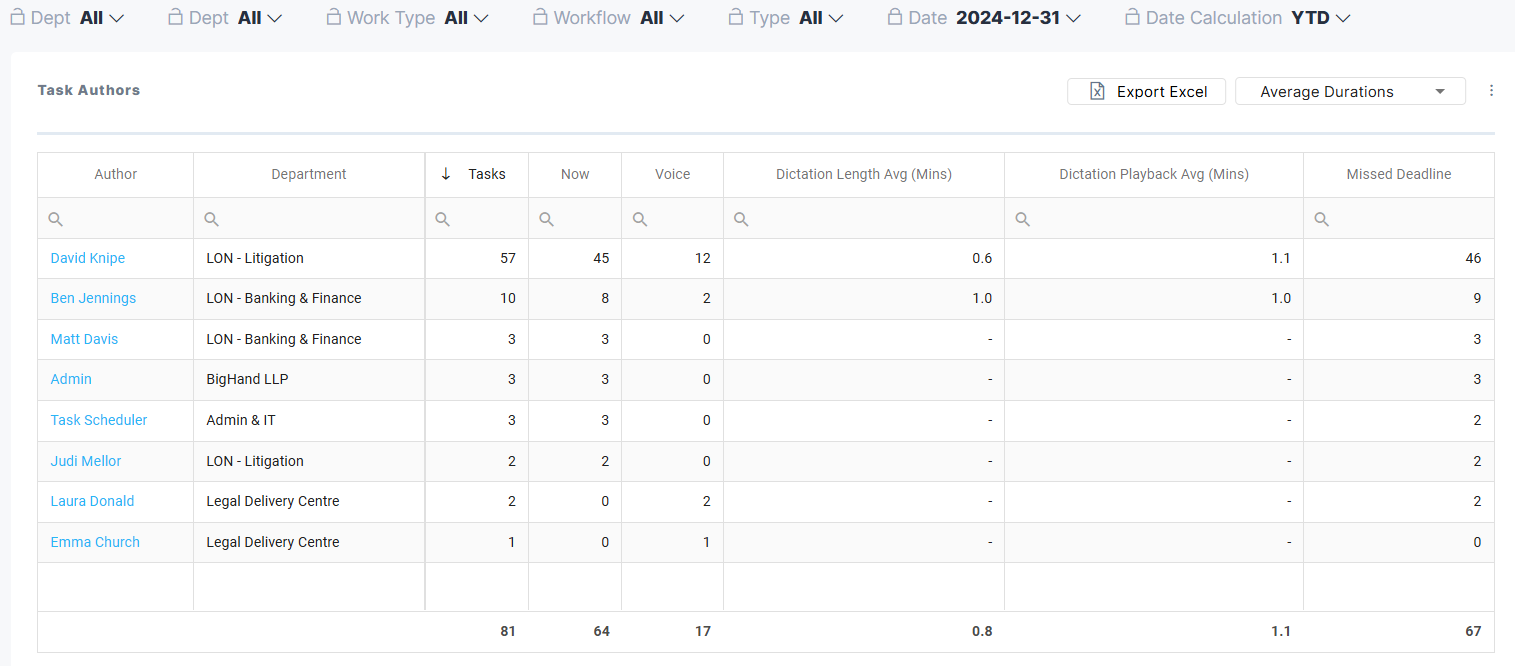This screenshot has height=666, width=1515.
Task: Click the Export Excel button
Action: [x=1146, y=92]
